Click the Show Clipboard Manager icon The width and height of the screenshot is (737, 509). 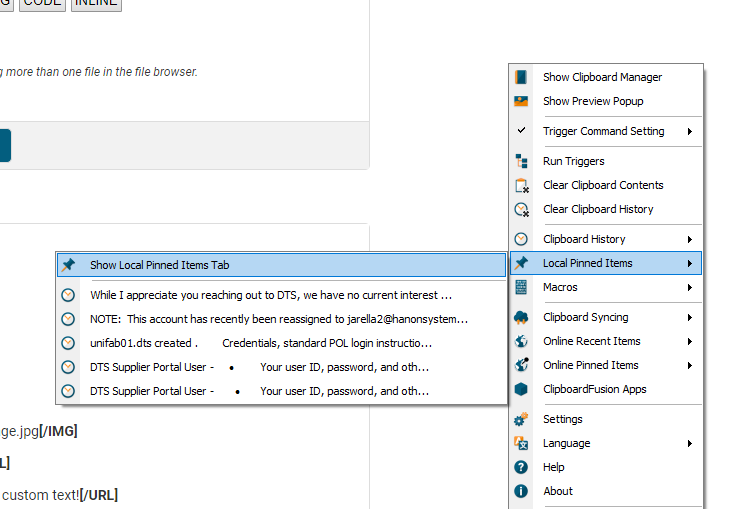coord(521,77)
